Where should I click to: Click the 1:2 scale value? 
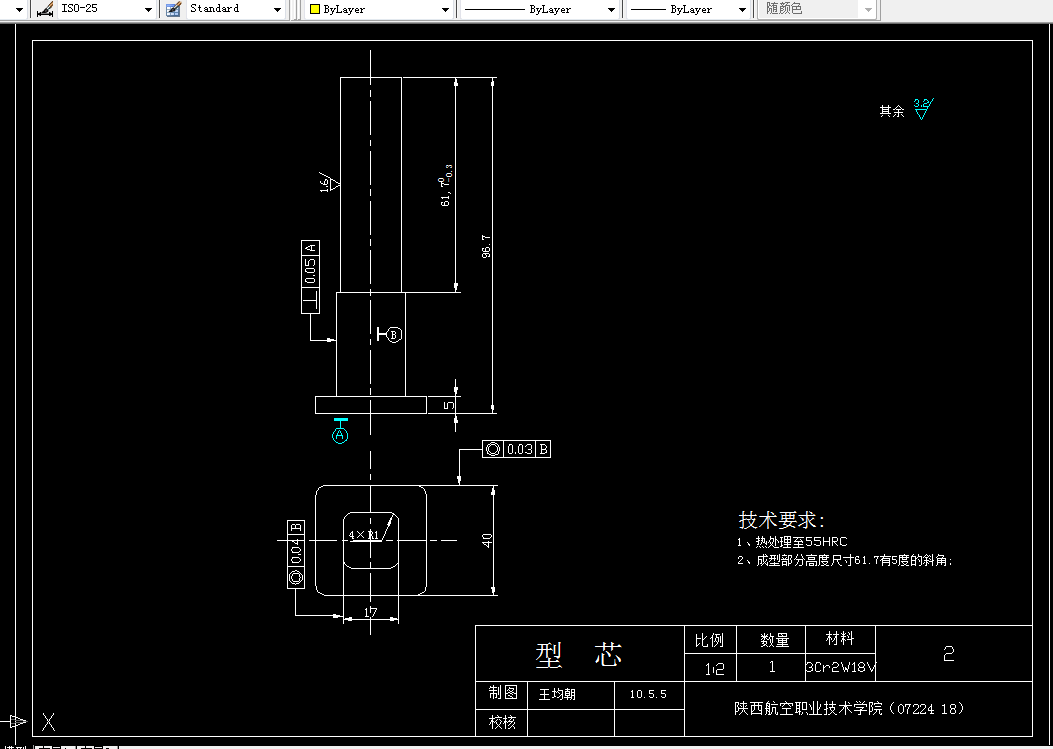(x=715, y=668)
